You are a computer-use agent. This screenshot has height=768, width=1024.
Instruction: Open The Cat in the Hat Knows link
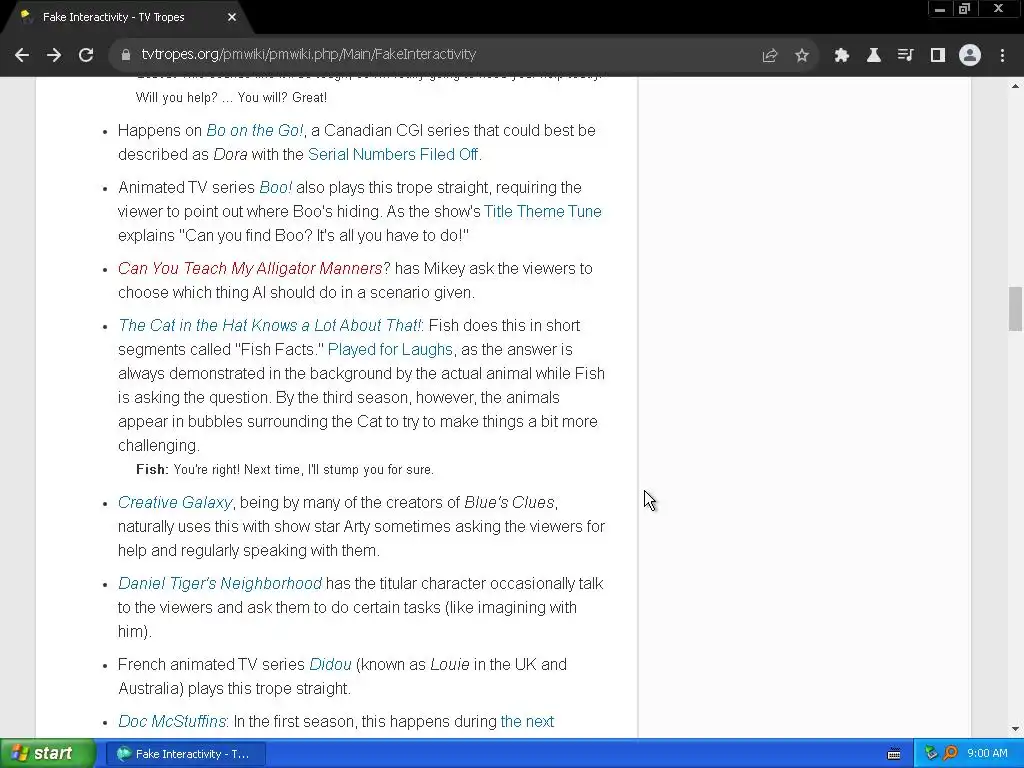(270, 325)
